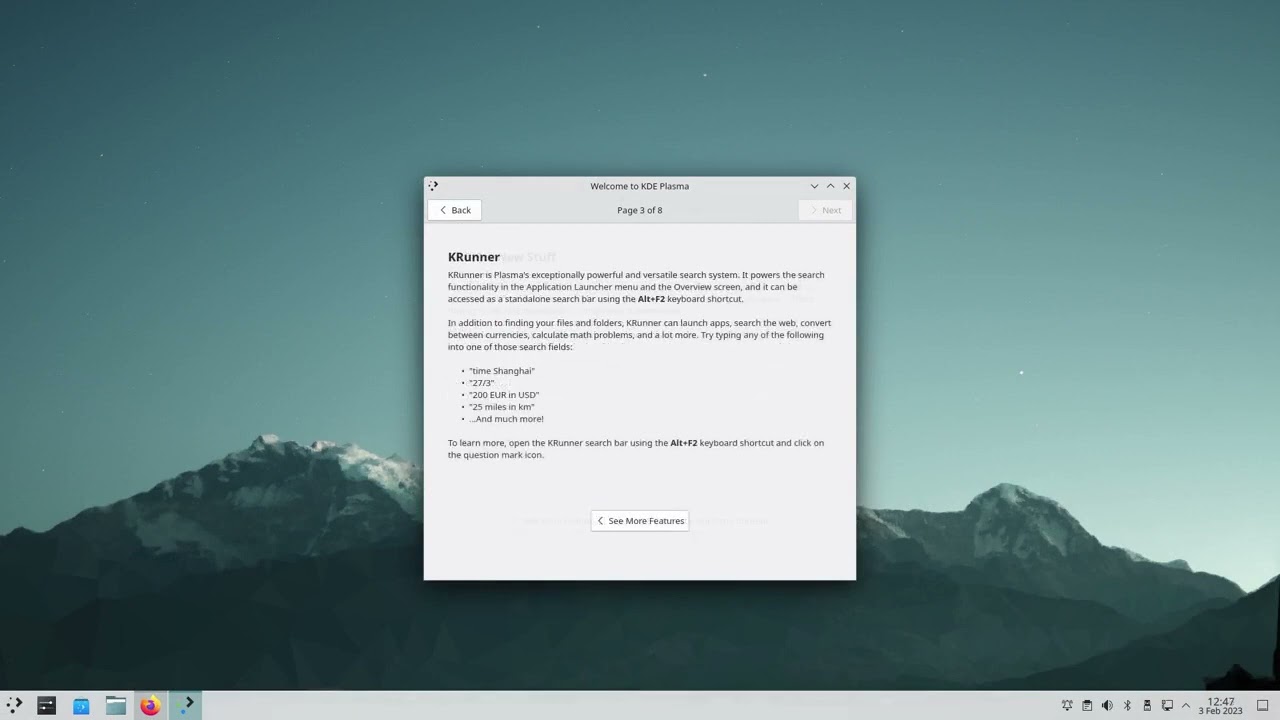Click the "27/3" example
The width and height of the screenshot is (1280, 720).
pyautogui.click(x=482, y=383)
